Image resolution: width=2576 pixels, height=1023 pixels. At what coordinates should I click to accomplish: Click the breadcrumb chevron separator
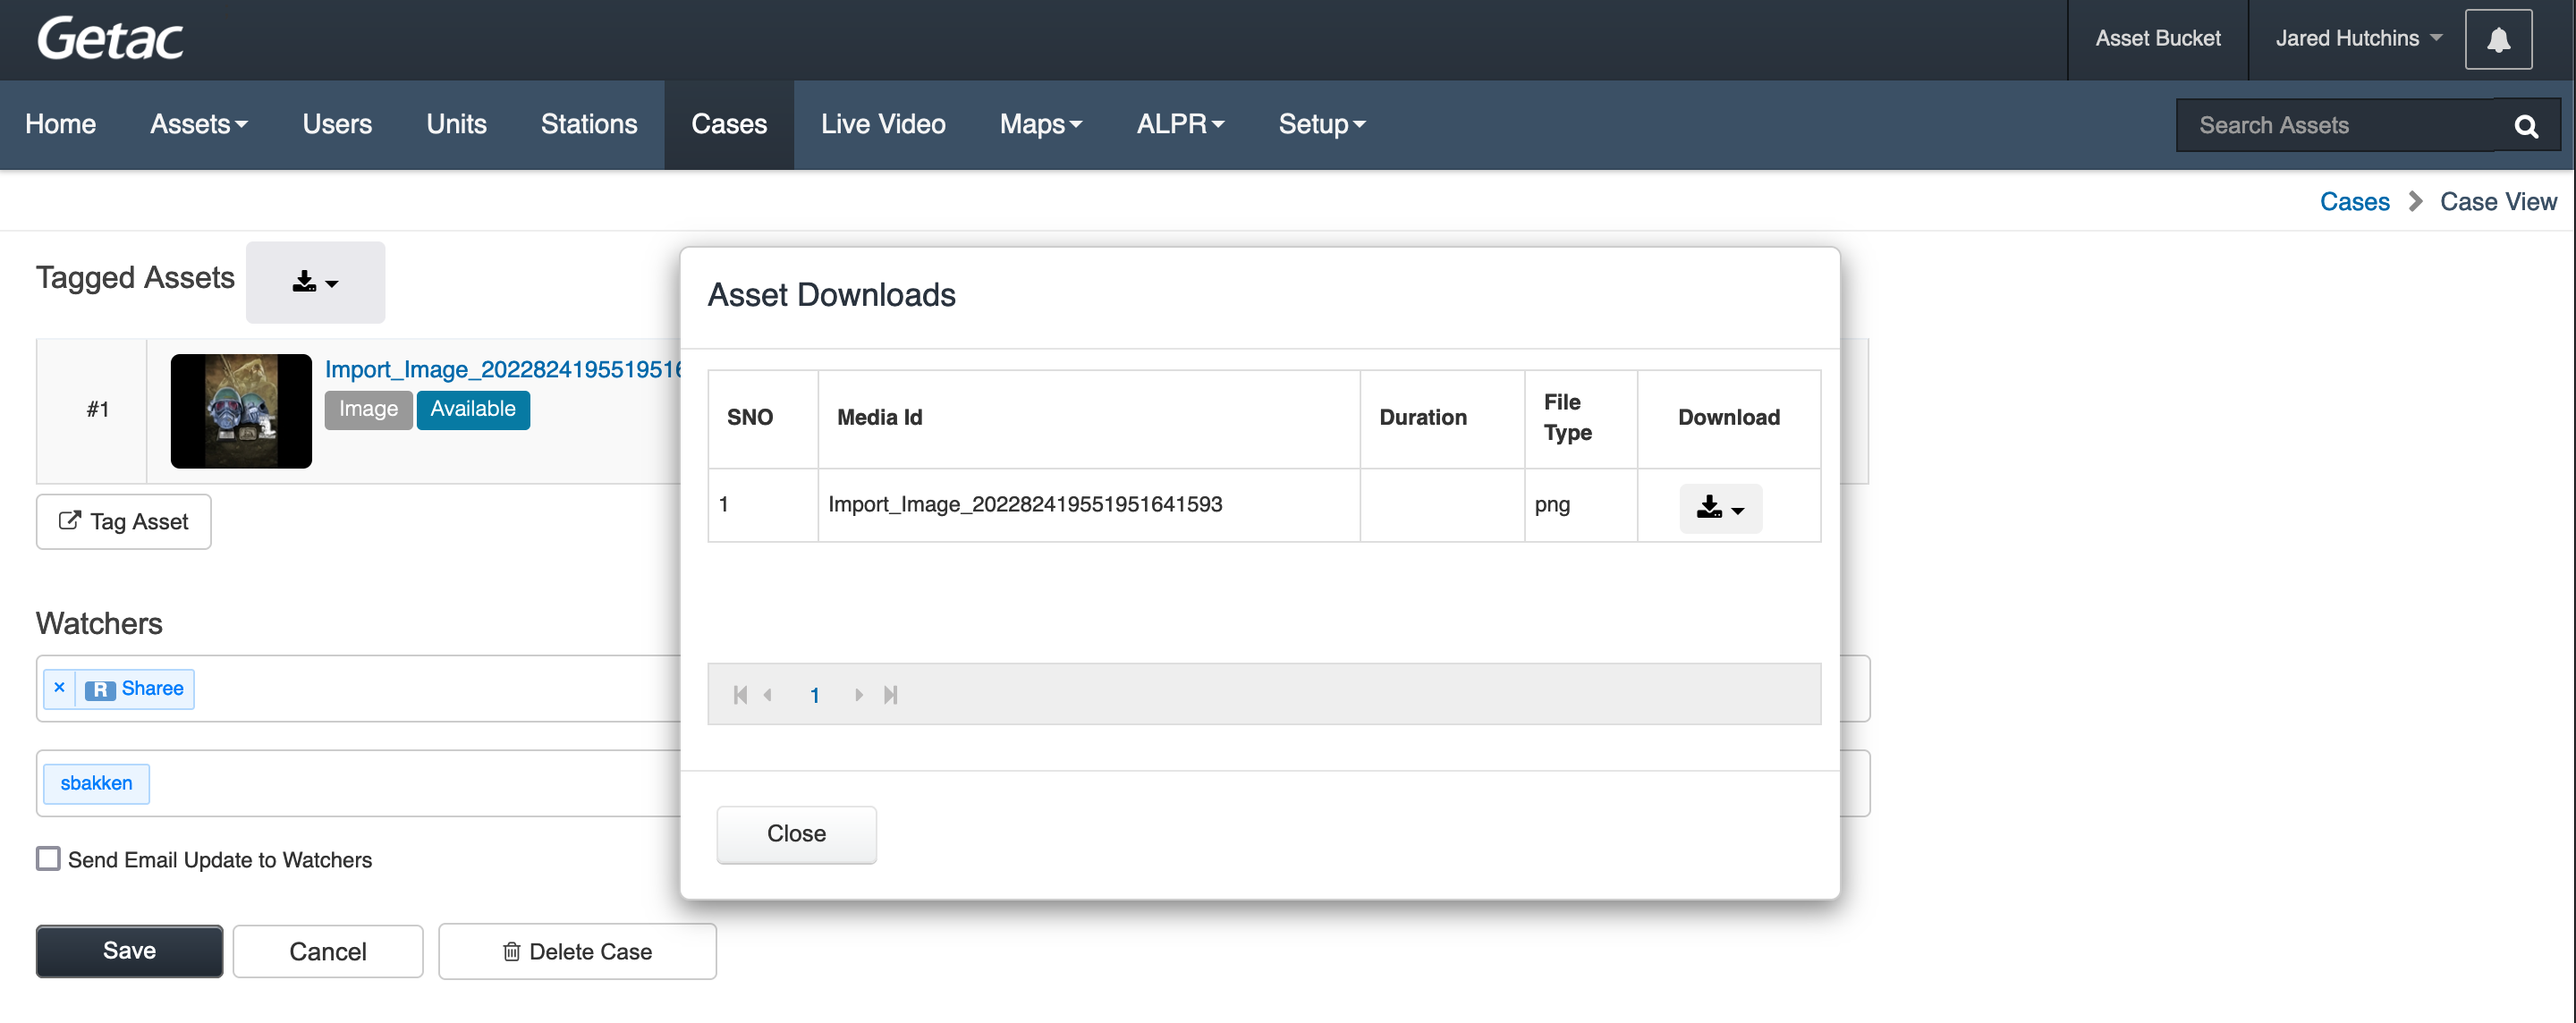point(2415,201)
